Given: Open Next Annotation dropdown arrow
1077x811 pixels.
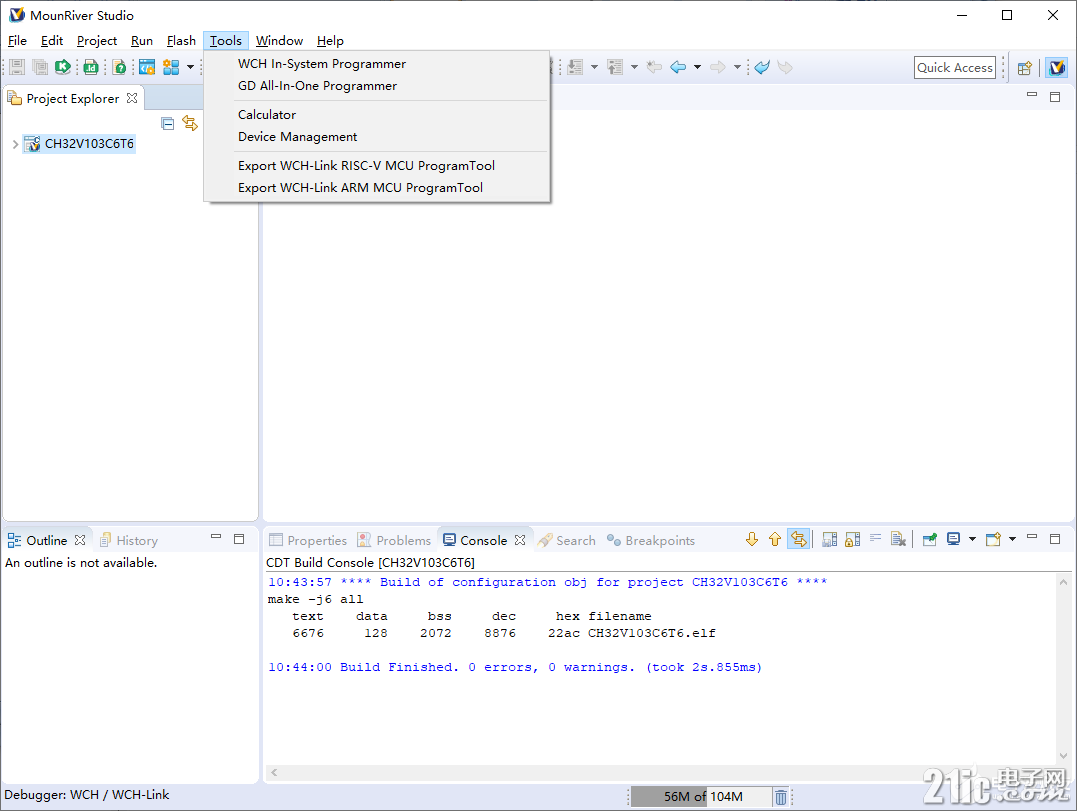Looking at the screenshot, I should pyautogui.click(x=594, y=67).
